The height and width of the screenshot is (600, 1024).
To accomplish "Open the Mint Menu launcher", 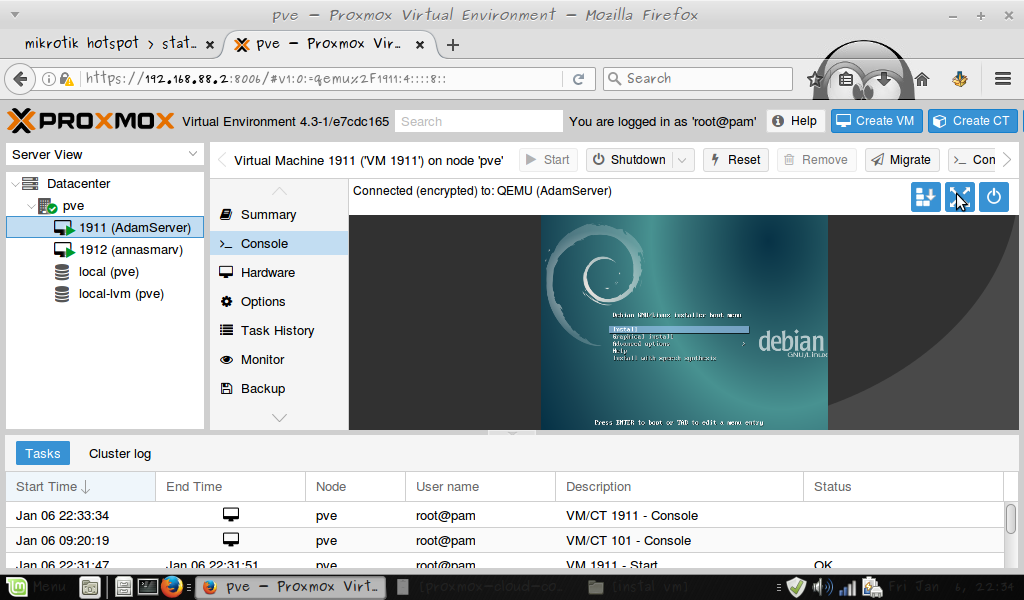I will pyautogui.click(x=37, y=587).
